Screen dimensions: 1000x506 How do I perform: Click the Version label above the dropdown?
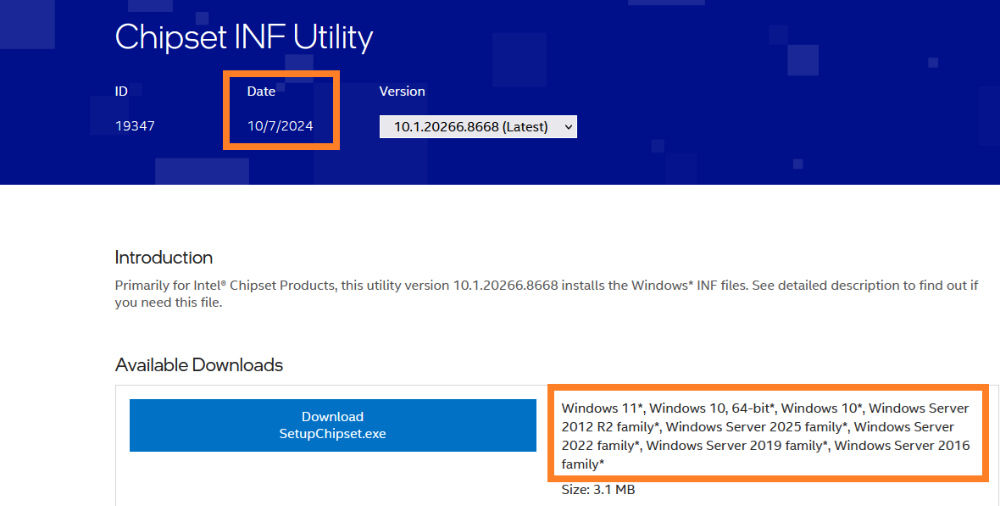402,91
